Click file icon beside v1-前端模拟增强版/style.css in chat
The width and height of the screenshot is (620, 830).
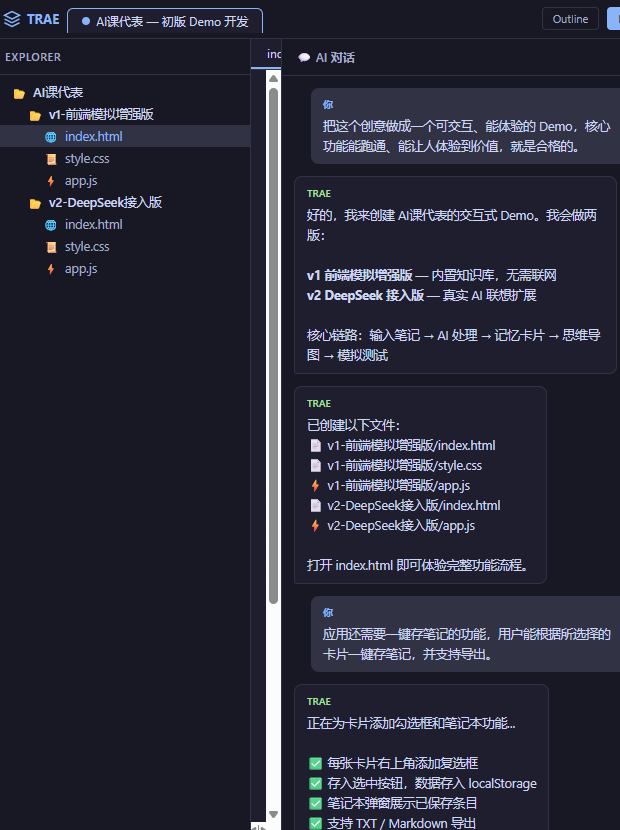click(316, 465)
